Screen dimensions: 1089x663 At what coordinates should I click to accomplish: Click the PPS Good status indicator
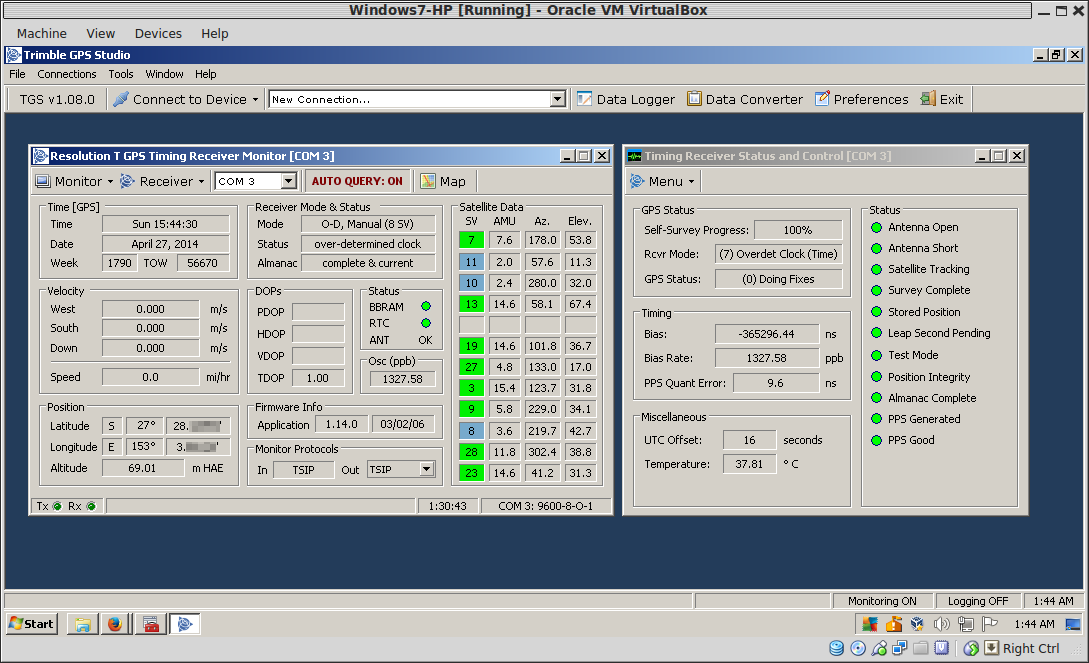(x=877, y=440)
